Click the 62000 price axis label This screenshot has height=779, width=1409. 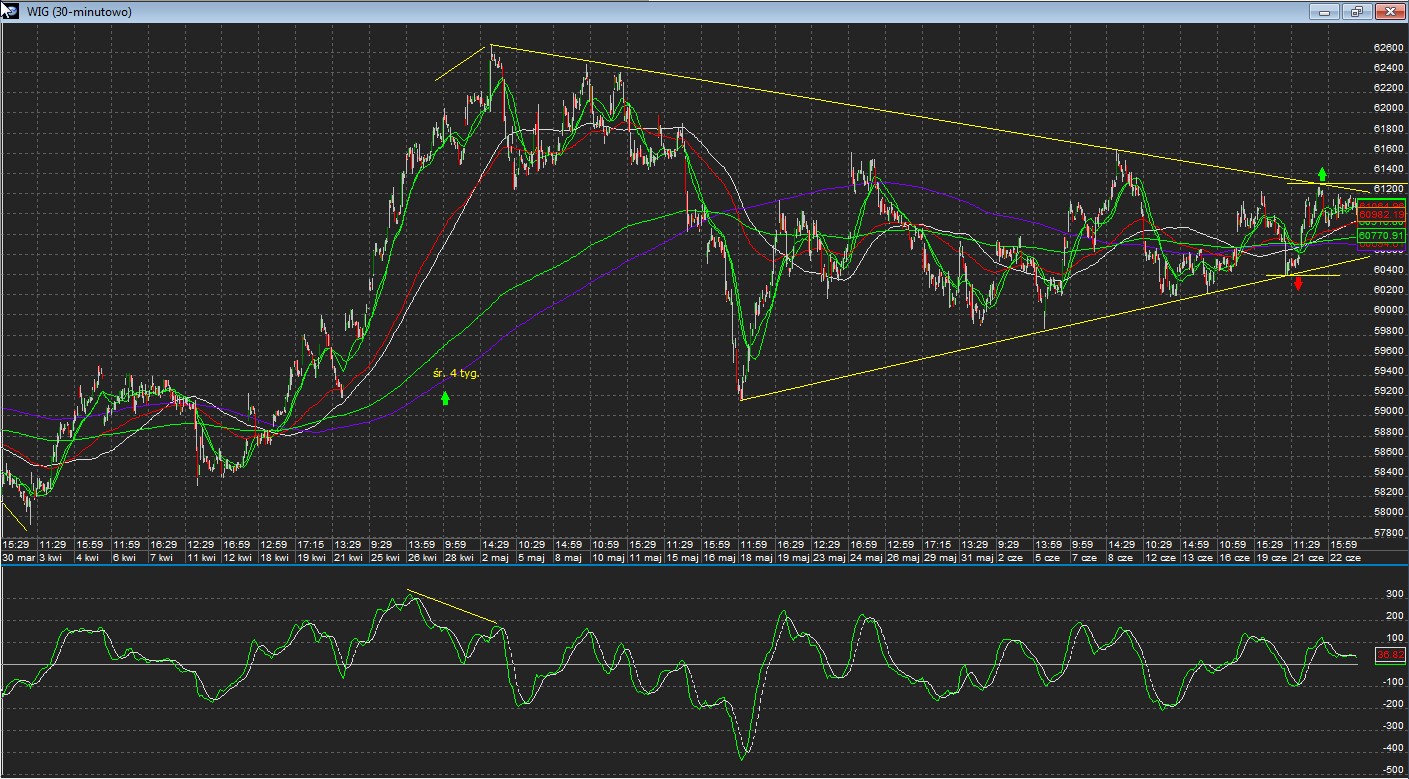click(x=1388, y=108)
